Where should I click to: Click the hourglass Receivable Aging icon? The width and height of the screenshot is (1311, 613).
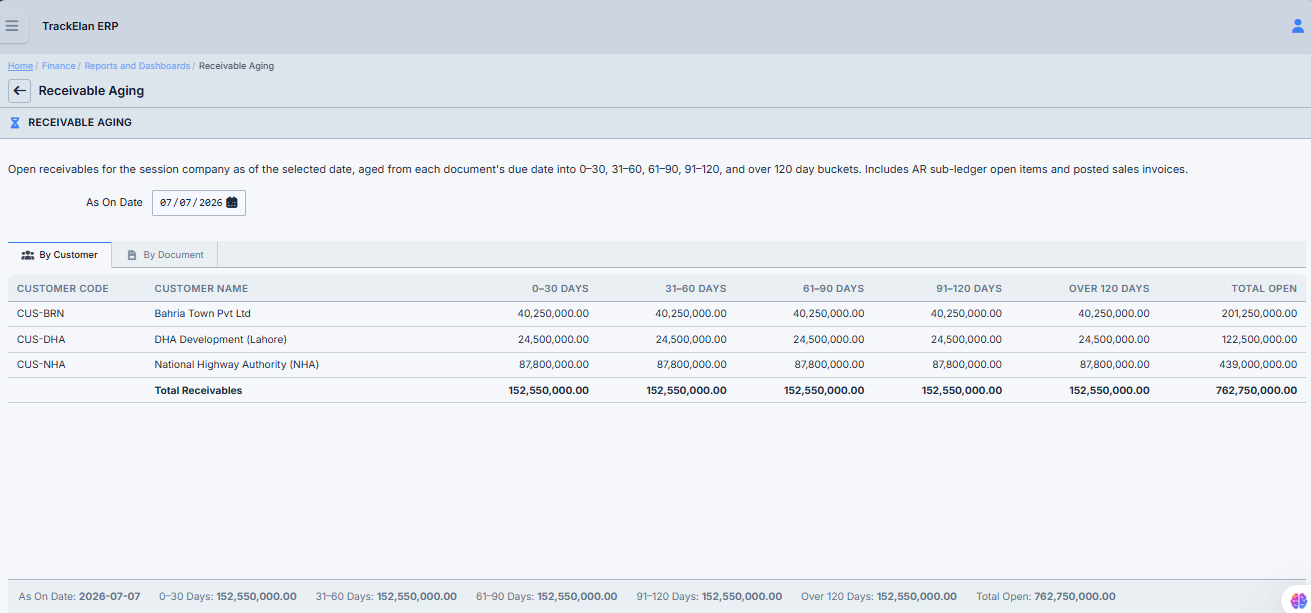point(15,123)
